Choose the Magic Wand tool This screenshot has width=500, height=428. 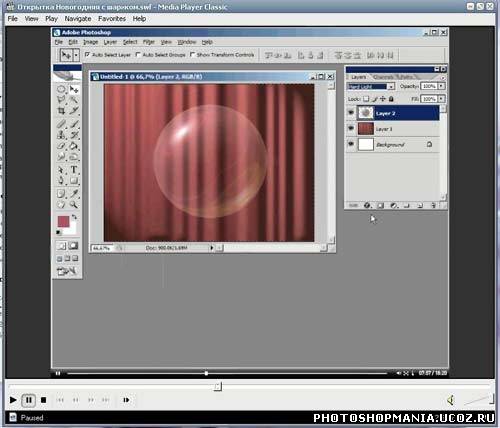pos(74,100)
